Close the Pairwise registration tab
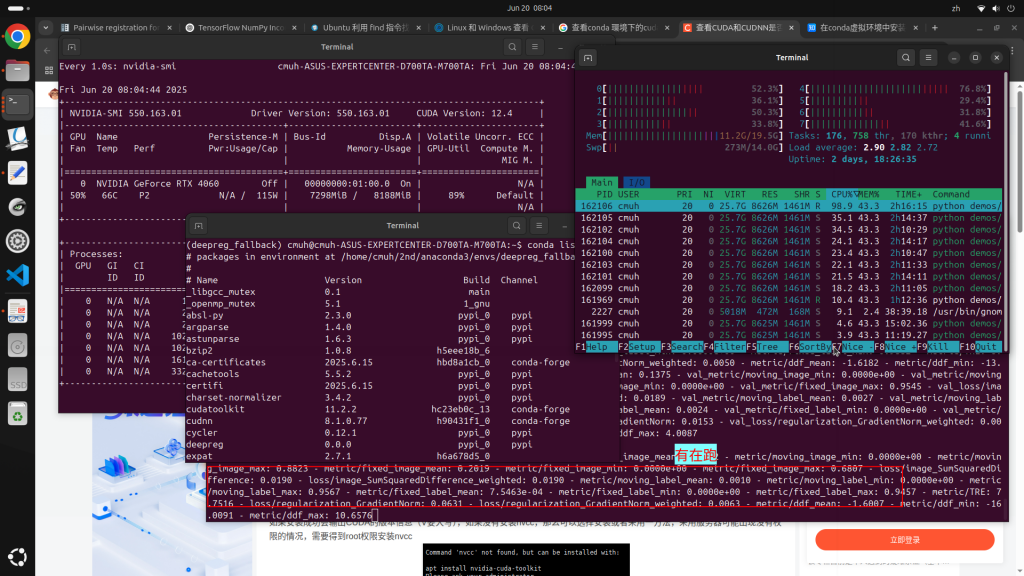 tap(170, 27)
